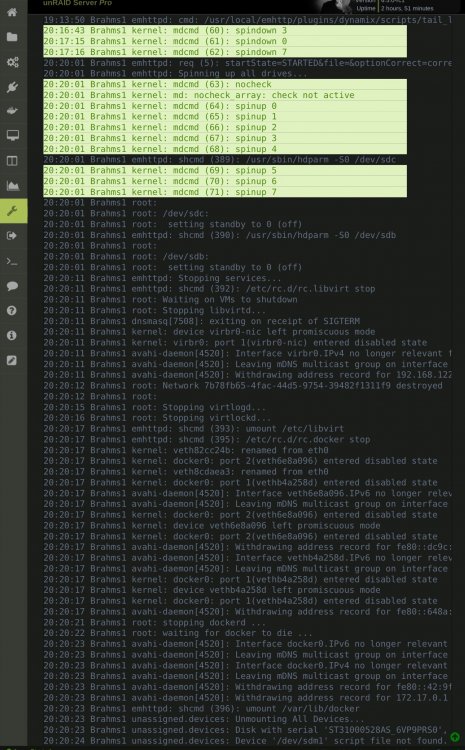Click line with serial 'ST31000528AS_6VP9PRS0'
Screen dimensions: 465x750
pos(247,730)
